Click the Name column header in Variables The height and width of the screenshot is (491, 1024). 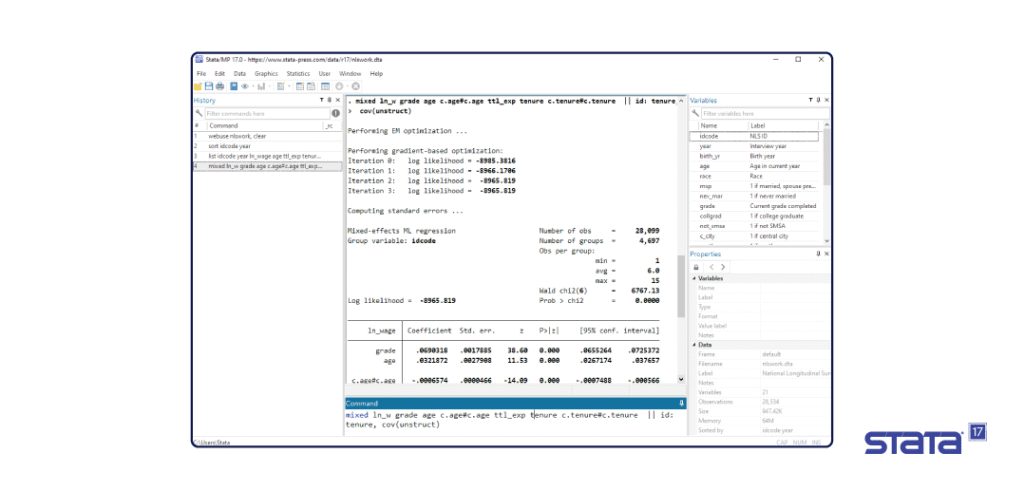[722, 125]
